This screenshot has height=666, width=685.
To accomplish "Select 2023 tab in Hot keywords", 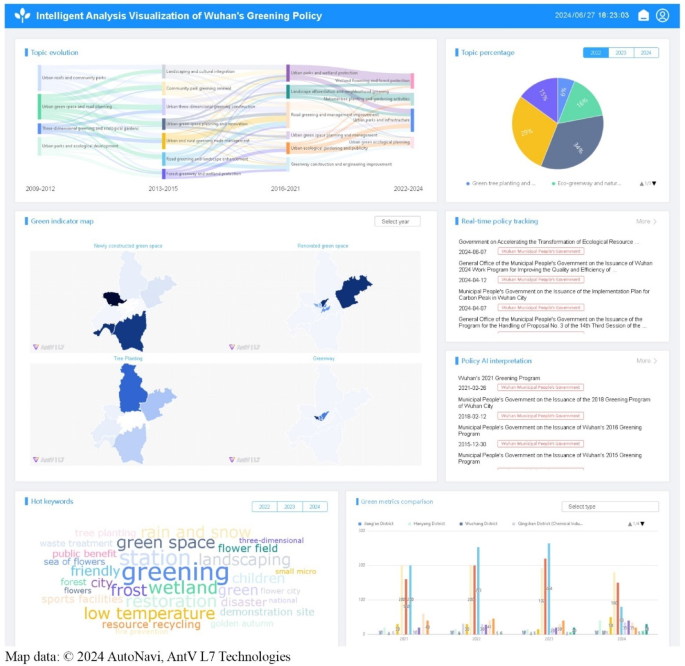I will 290,507.
